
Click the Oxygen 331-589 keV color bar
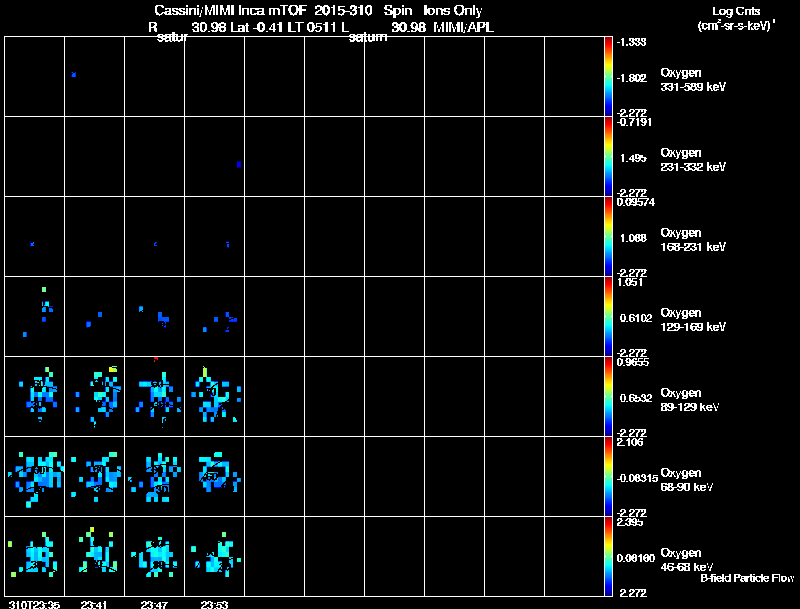click(x=608, y=76)
